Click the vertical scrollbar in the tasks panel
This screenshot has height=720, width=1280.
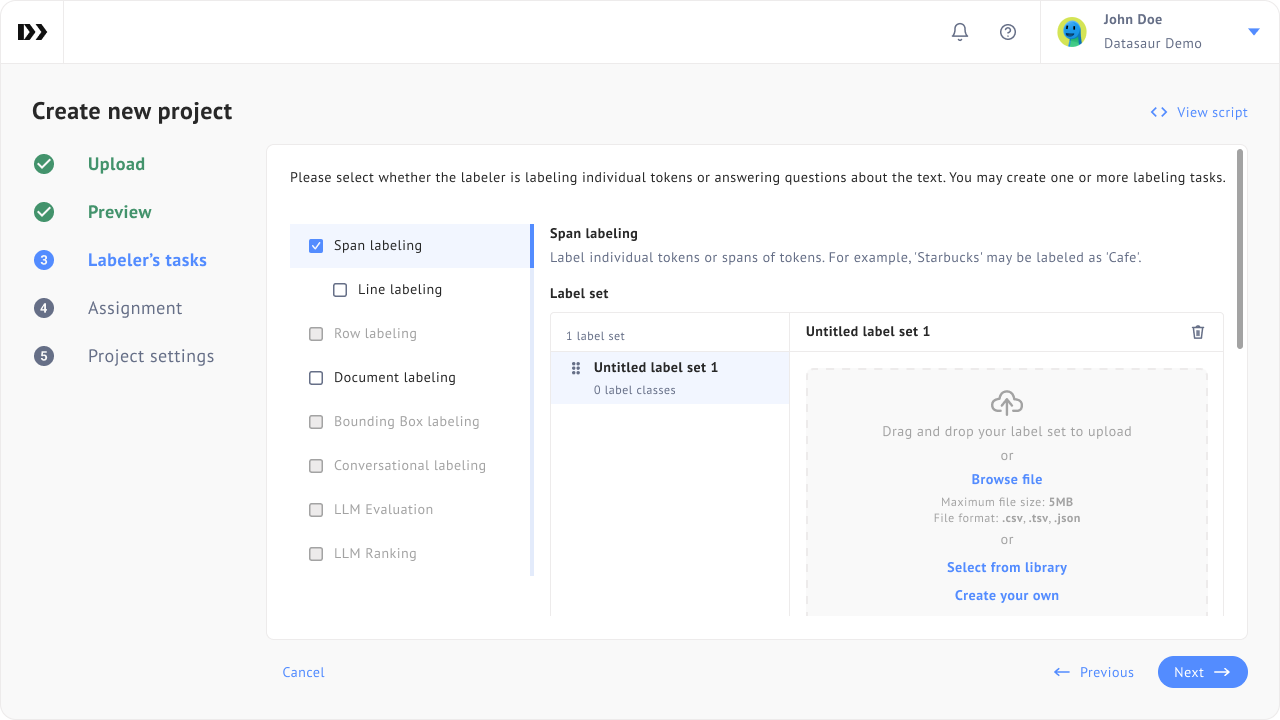[x=1240, y=250]
